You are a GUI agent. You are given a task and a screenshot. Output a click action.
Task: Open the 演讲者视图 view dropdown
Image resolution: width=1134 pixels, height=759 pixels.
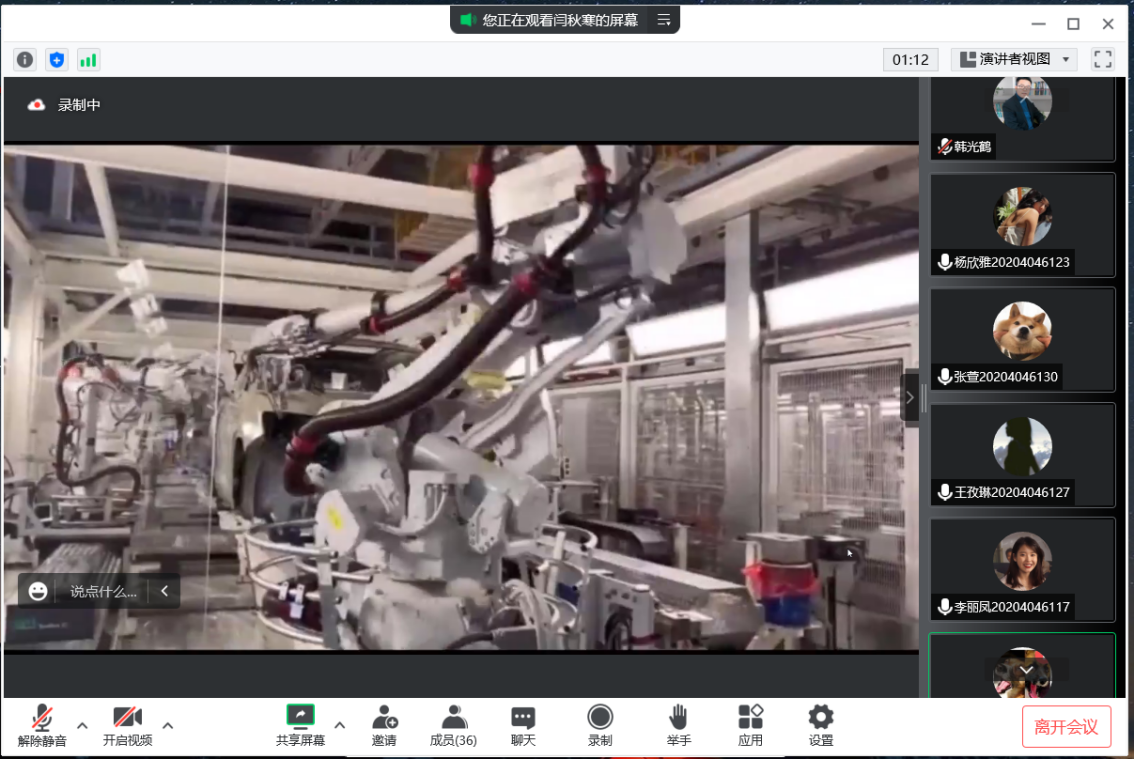1014,60
